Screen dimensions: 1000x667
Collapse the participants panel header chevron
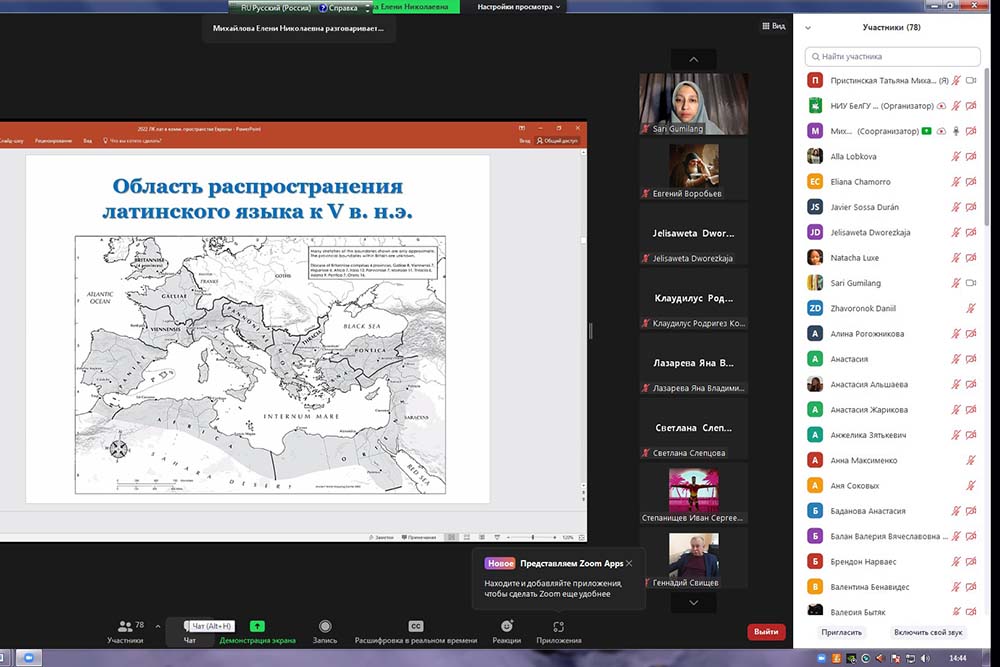tap(808, 28)
